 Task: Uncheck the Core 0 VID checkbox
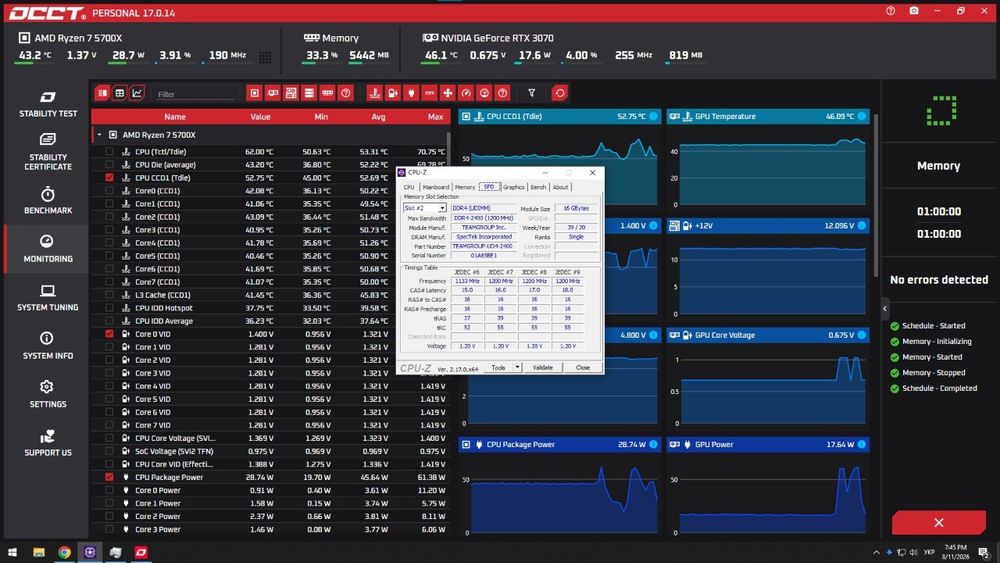pyautogui.click(x=109, y=334)
